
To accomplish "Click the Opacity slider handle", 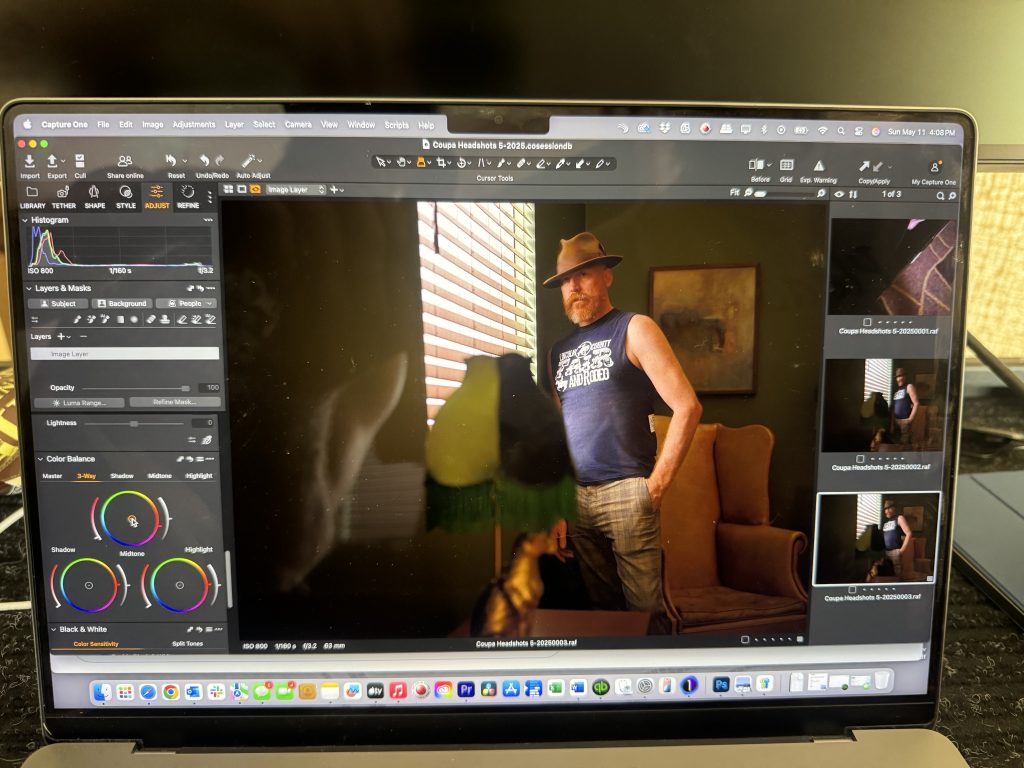I will click(185, 388).
